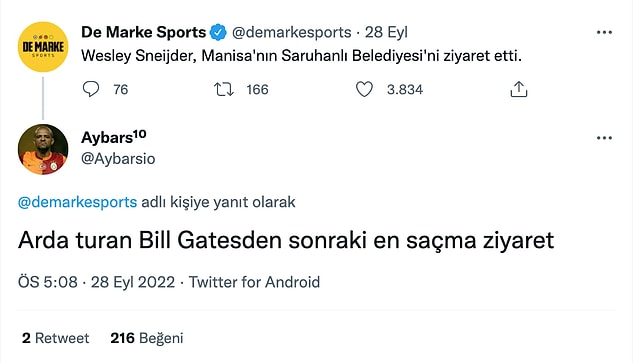The image size is (635, 363).
Task: Click the Twitter for Android source link
Action: pyautogui.click(x=254, y=282)
